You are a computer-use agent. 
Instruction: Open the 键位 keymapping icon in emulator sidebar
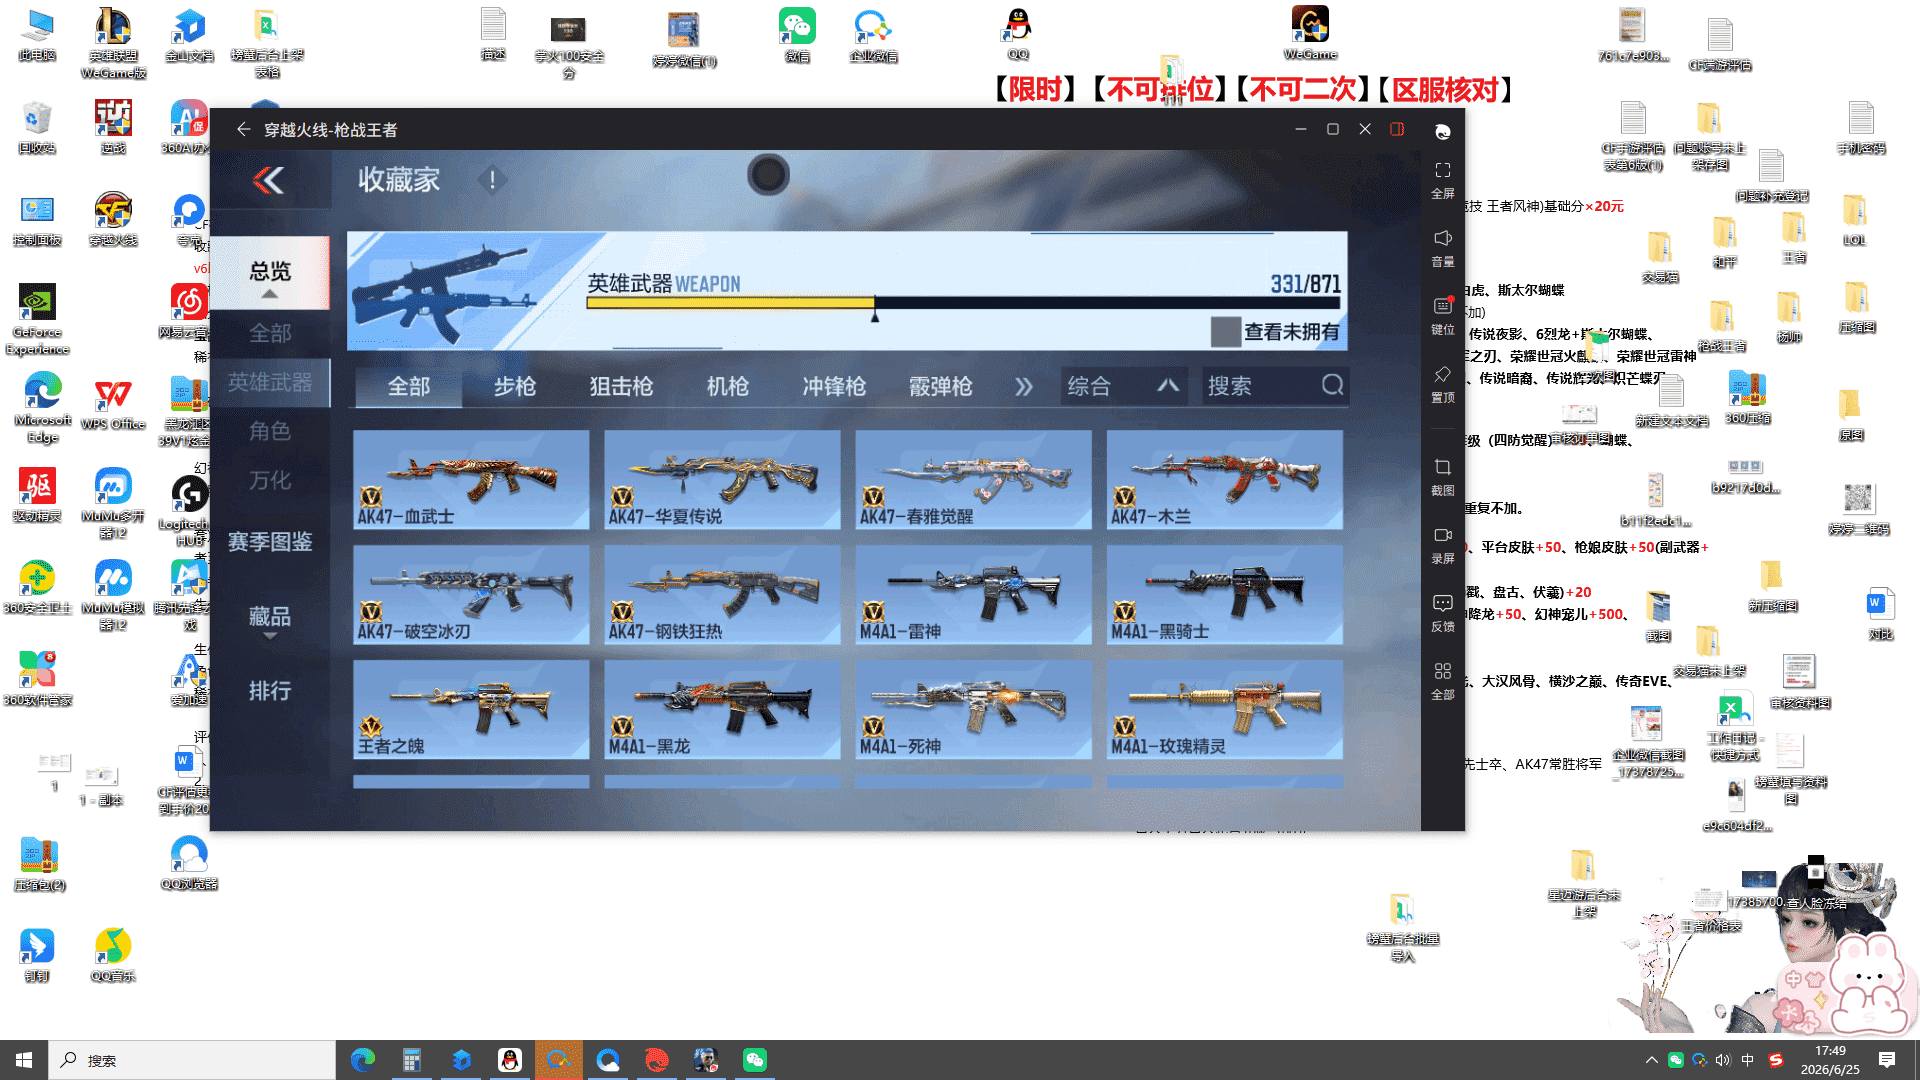coord(1442,306)
